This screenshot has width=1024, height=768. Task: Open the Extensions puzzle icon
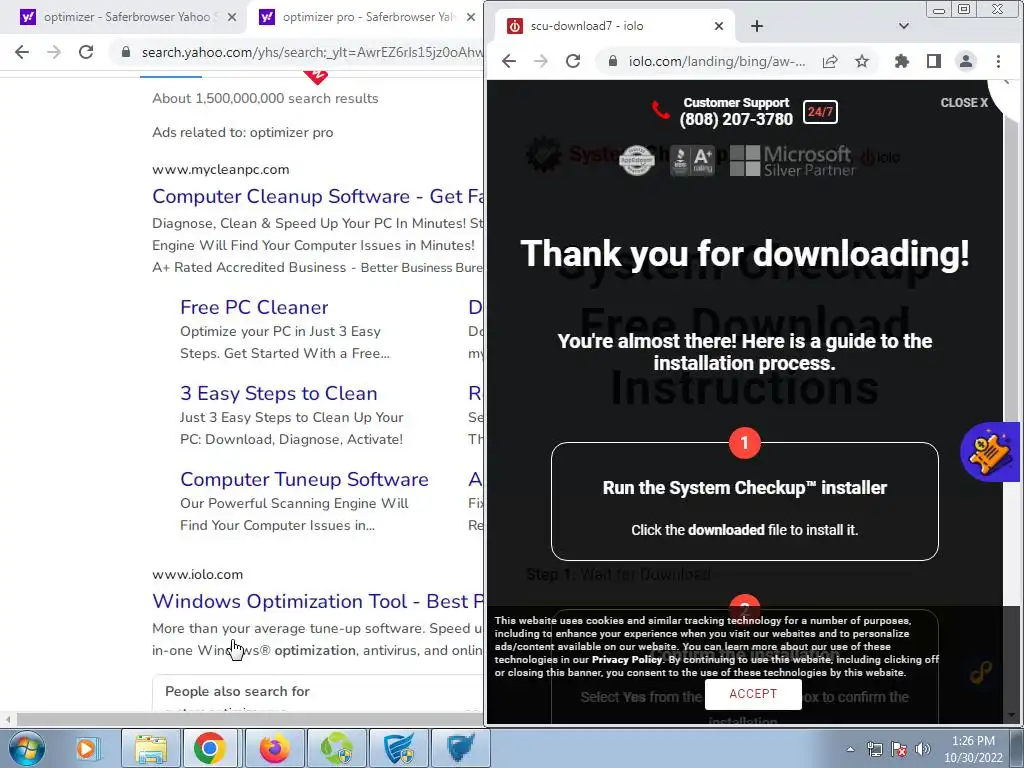[902, 61]
